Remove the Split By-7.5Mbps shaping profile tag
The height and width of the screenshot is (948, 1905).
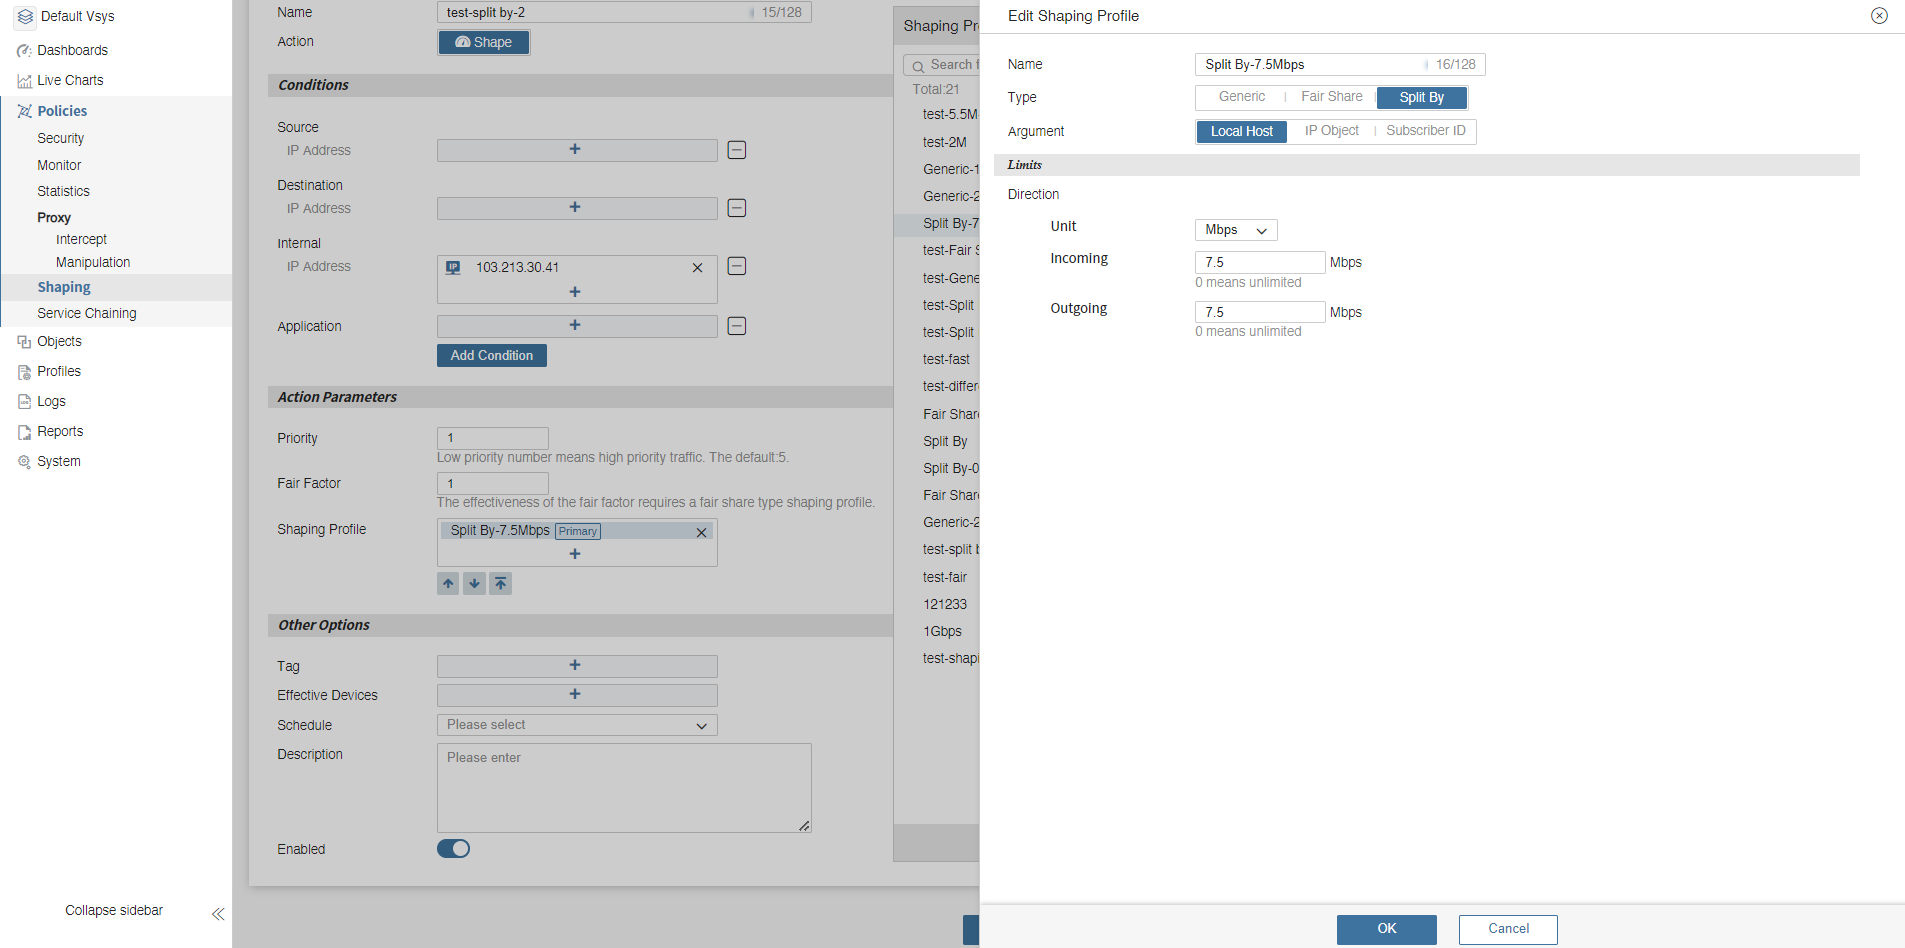[x=701, y=532]
